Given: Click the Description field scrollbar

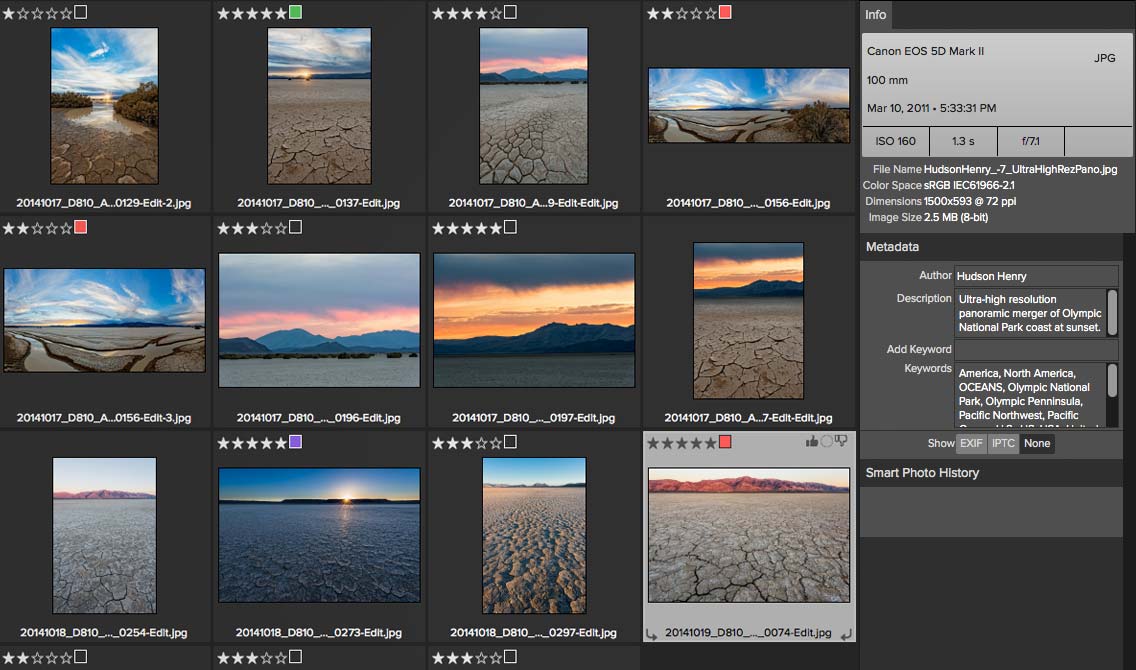Looking at the screenshot, I should 1112,312.
